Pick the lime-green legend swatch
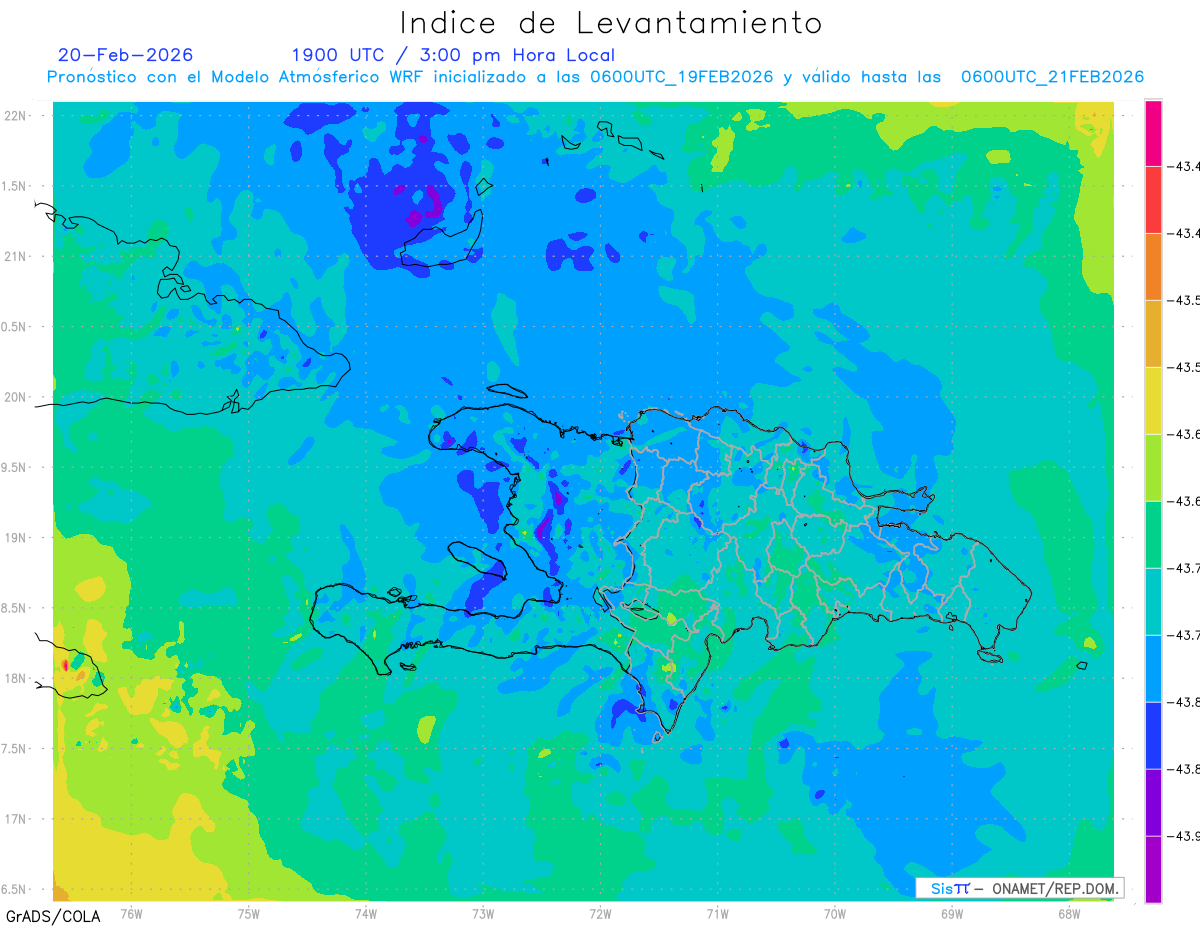 click(x=1153, y=468)
